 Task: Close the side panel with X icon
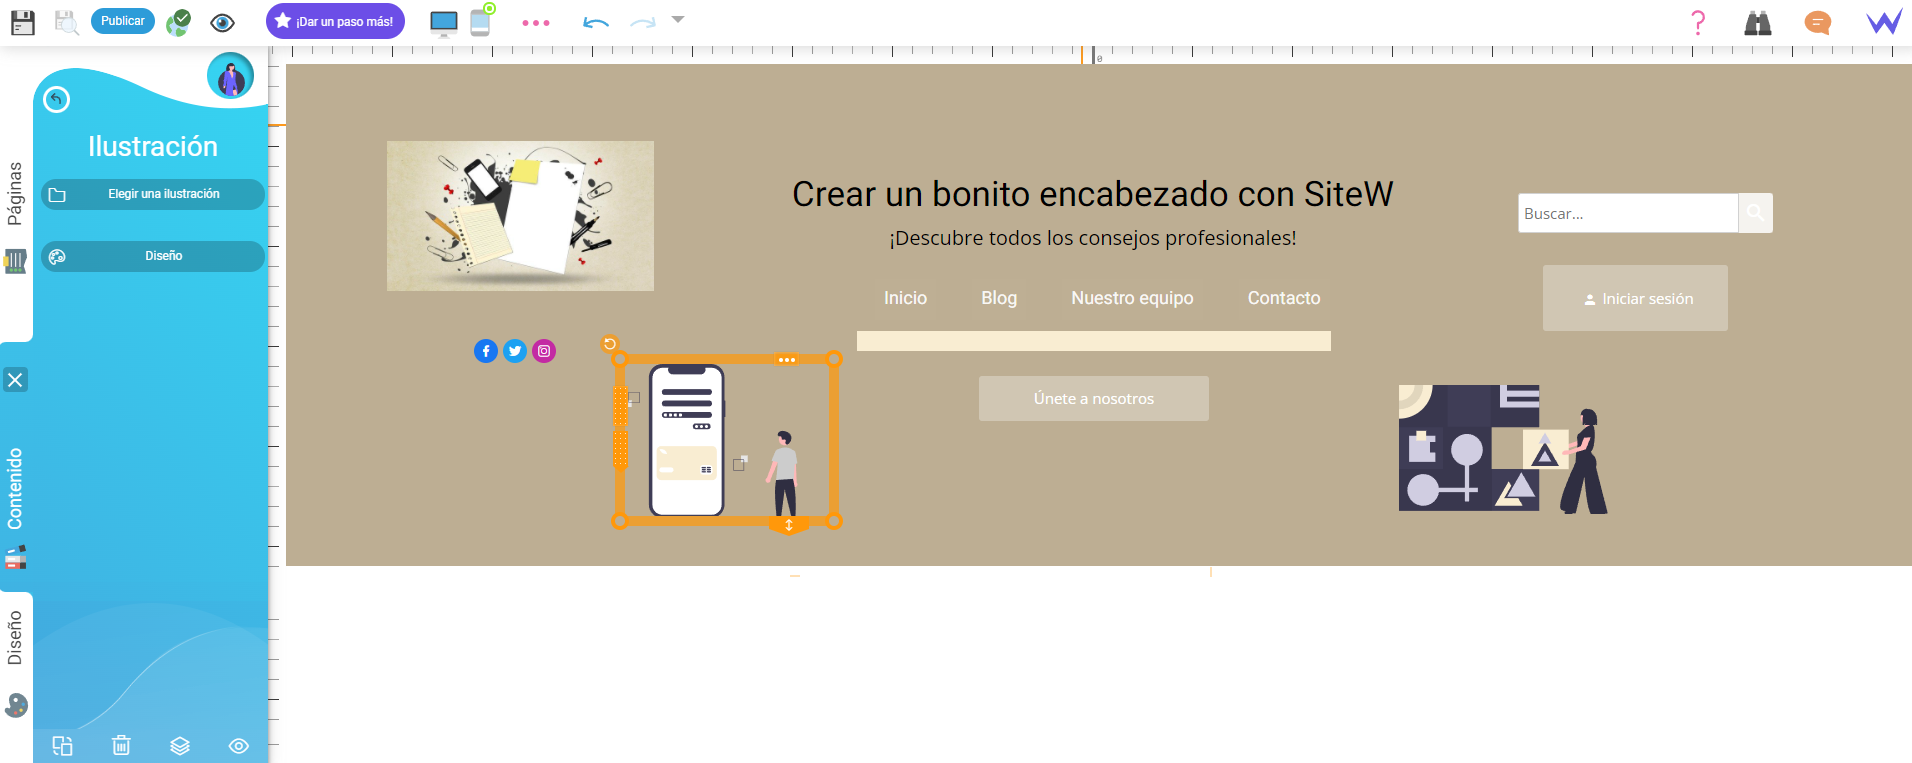point(15,380)
